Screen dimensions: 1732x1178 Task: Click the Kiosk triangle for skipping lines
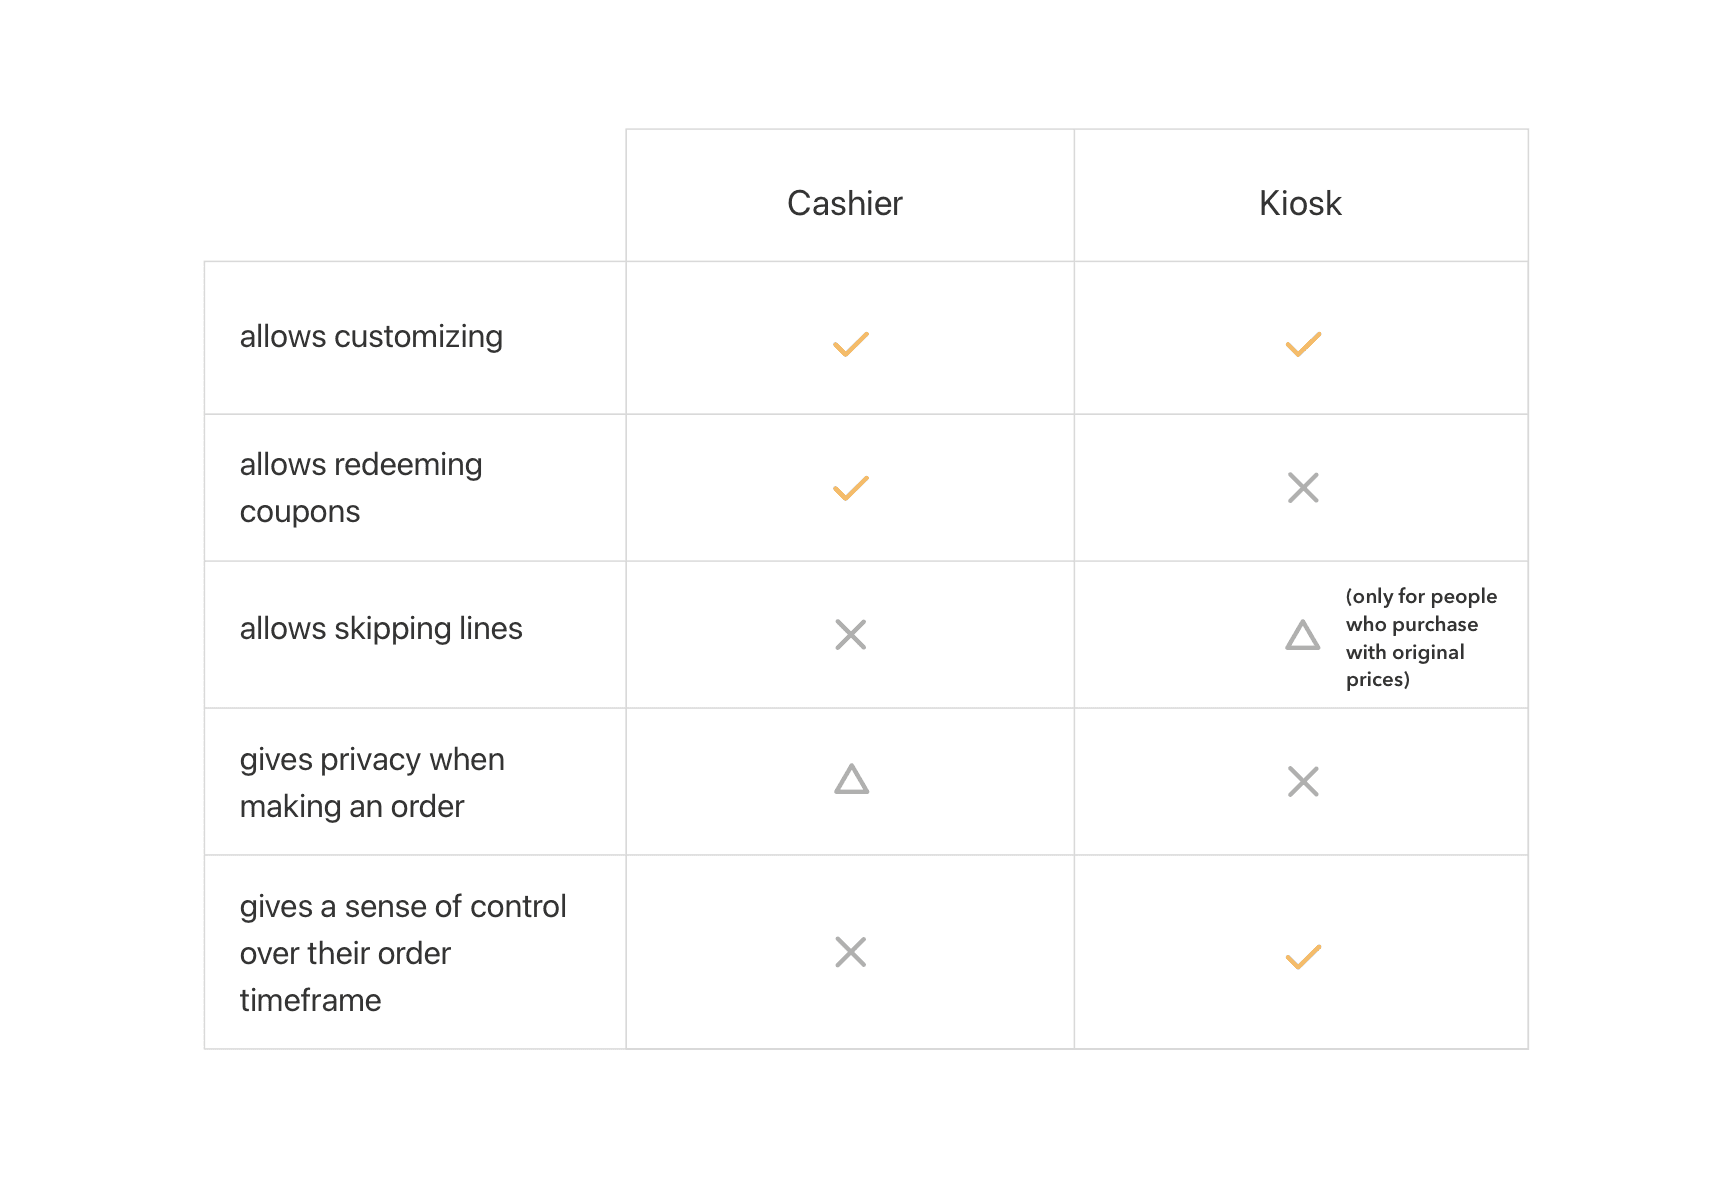pyautogui.click(x=1303, y=635)
